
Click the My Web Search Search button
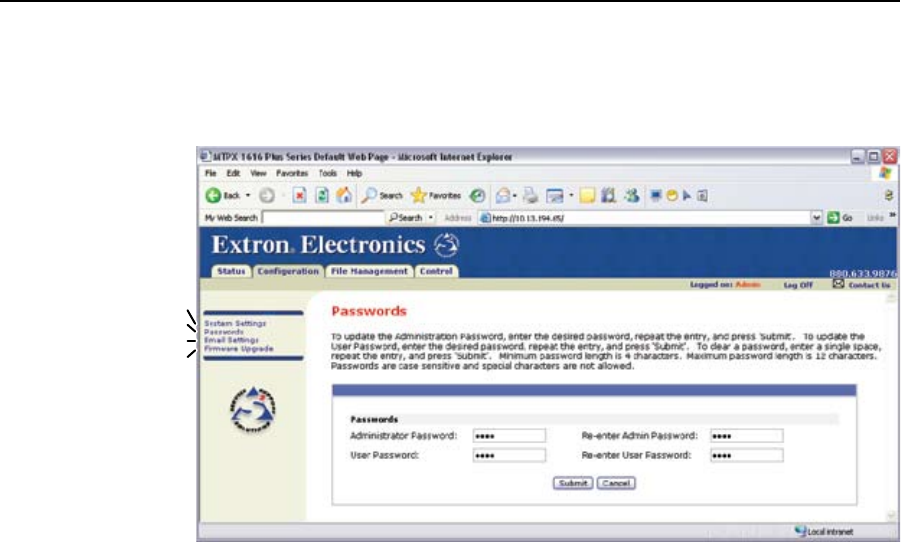pos(406,218)
